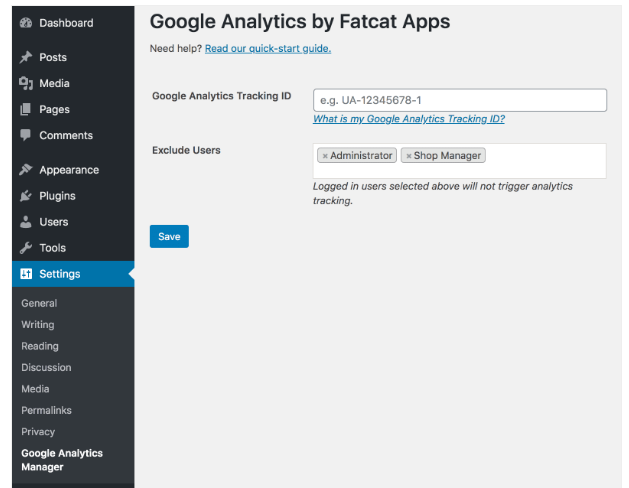Viewport: 629px width, 488px height.
Task: Click What is my Google Analytics Tracking ID link
Action: (x=409, y=119)
